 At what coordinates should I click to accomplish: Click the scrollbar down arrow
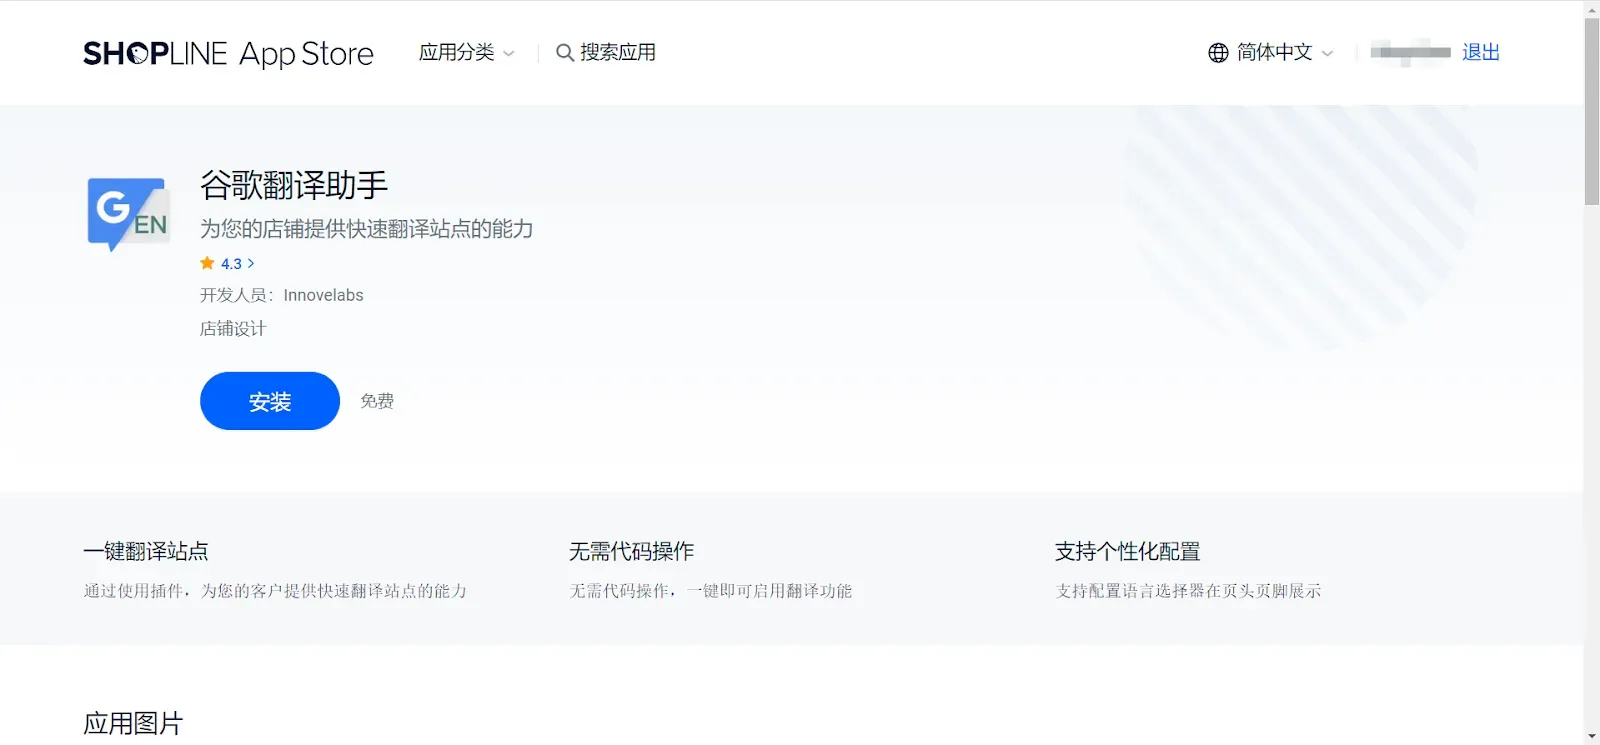pyautogui.click(x=1591, y=736)
